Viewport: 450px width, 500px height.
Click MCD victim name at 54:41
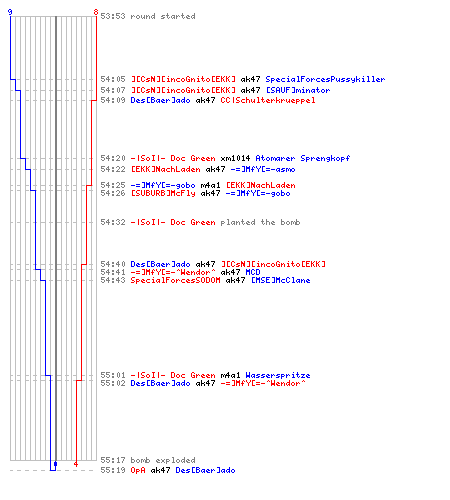253,272
